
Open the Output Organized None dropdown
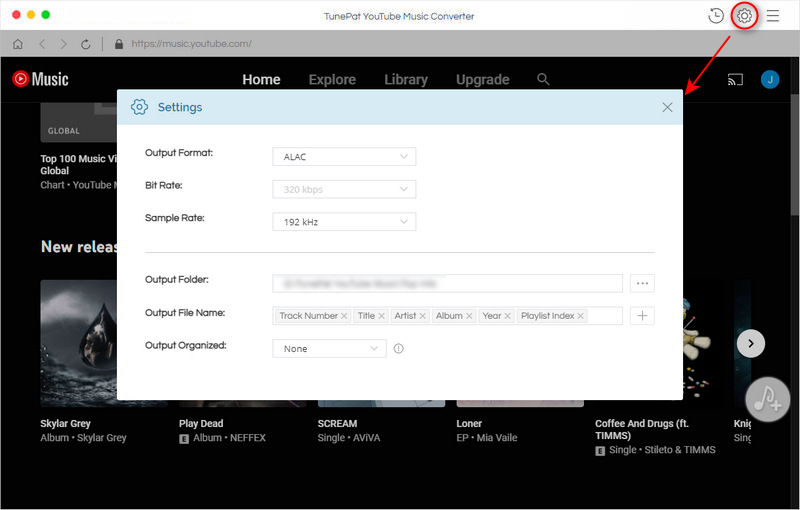pyautogui.click(x=329, y=348)
